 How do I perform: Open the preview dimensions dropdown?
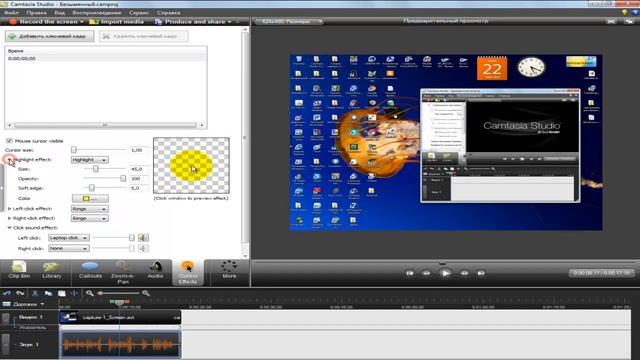coord(289,21)
